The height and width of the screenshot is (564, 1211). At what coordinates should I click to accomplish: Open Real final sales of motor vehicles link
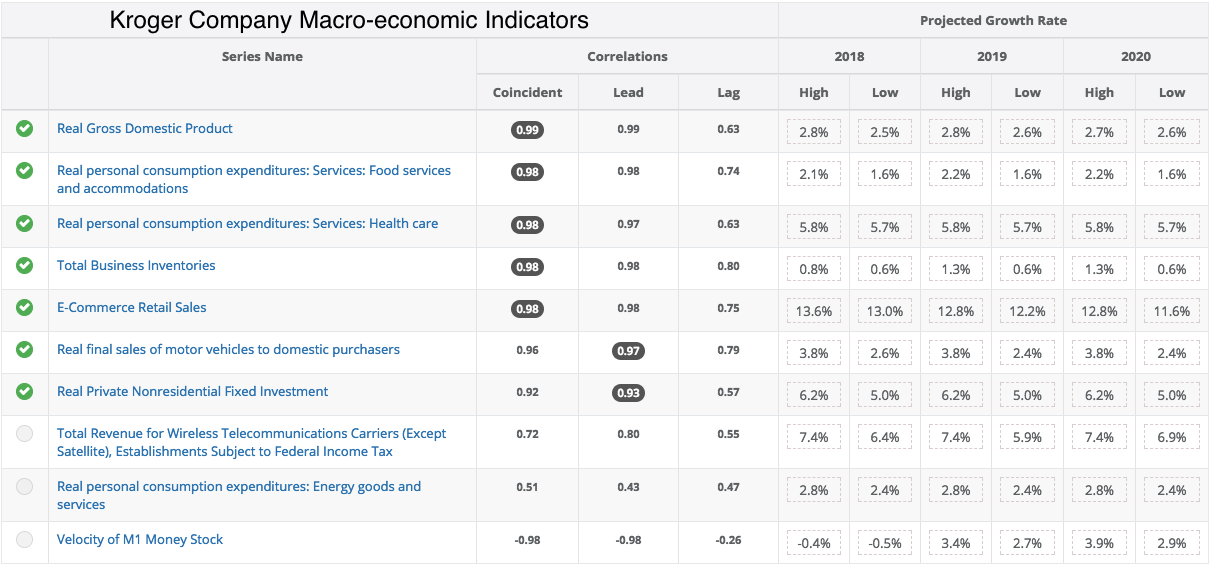tap(228, 349)
